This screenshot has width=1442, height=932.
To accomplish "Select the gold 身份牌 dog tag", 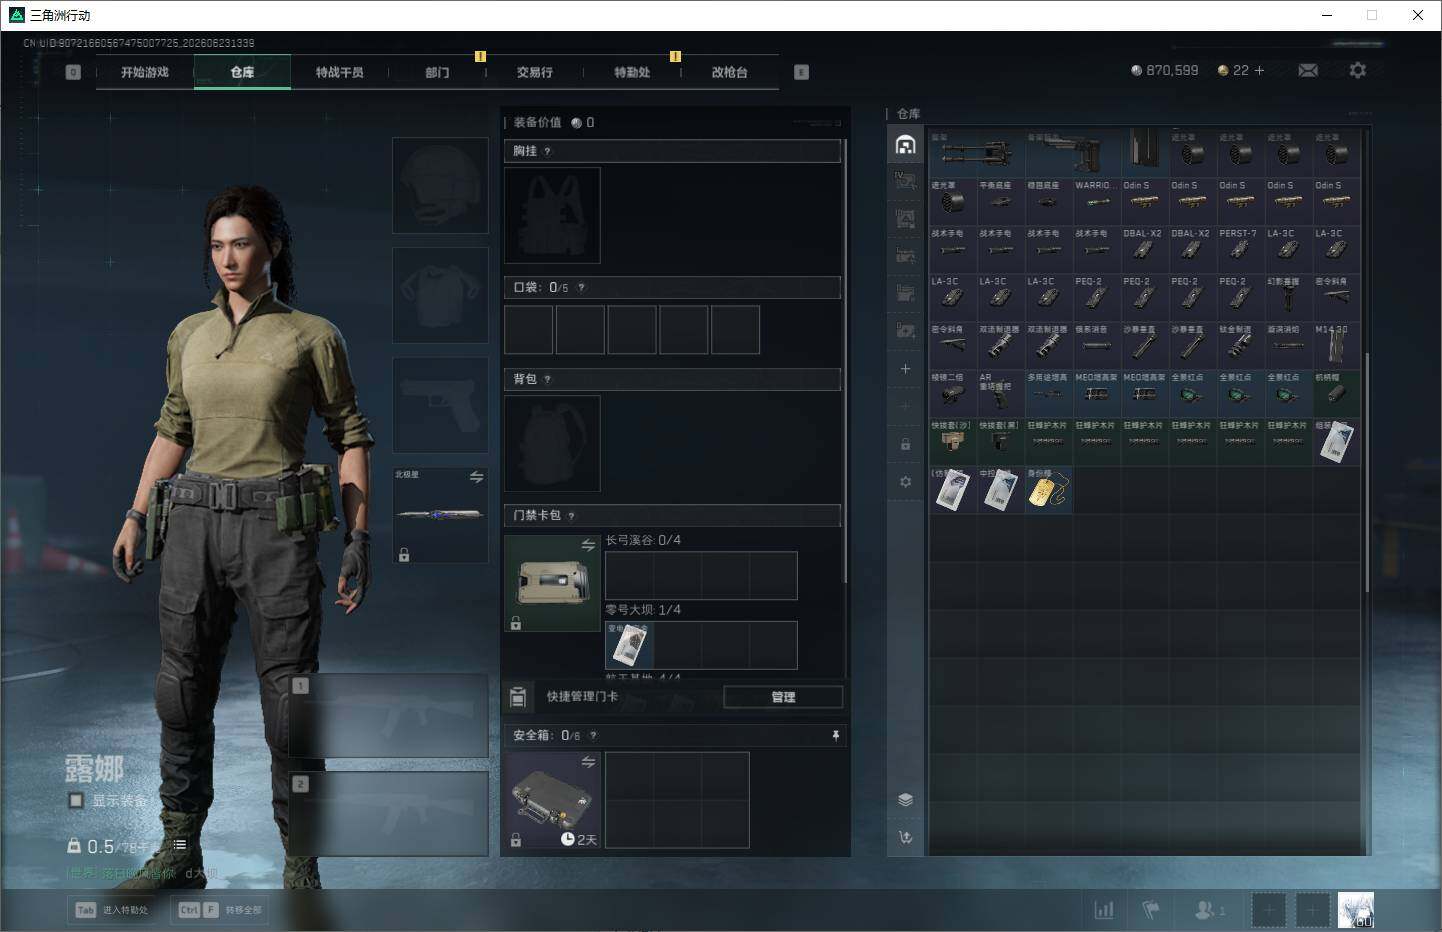I will [1048, 489].
